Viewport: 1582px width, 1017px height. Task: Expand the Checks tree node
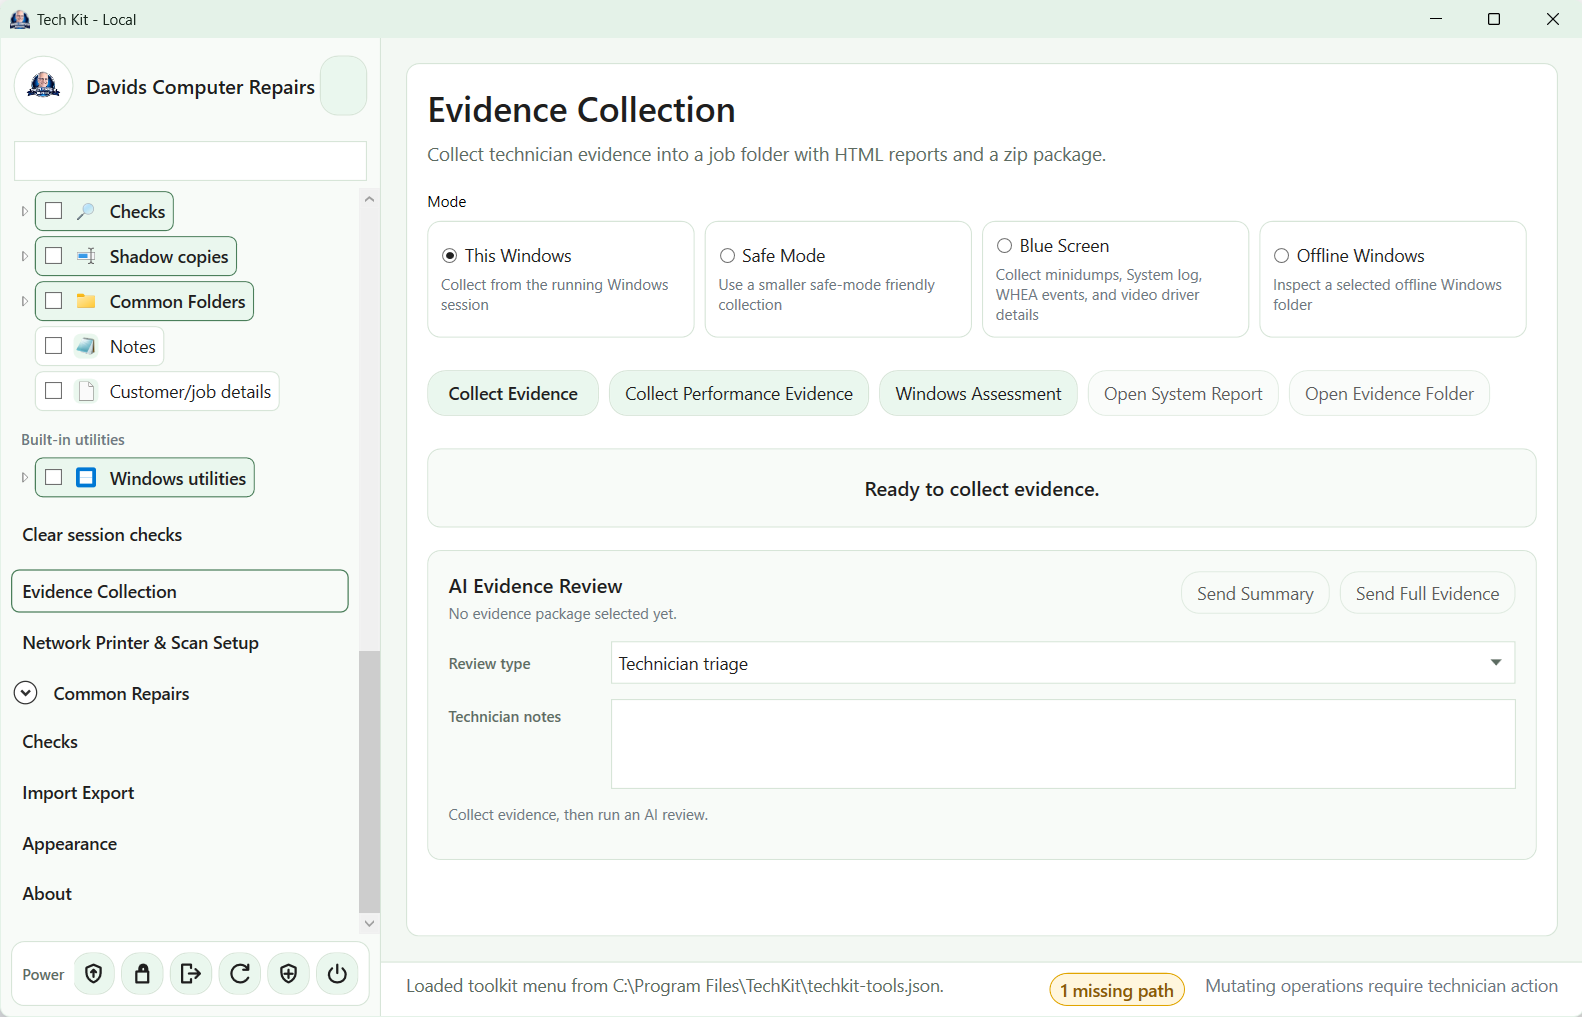tap(25, 211)
